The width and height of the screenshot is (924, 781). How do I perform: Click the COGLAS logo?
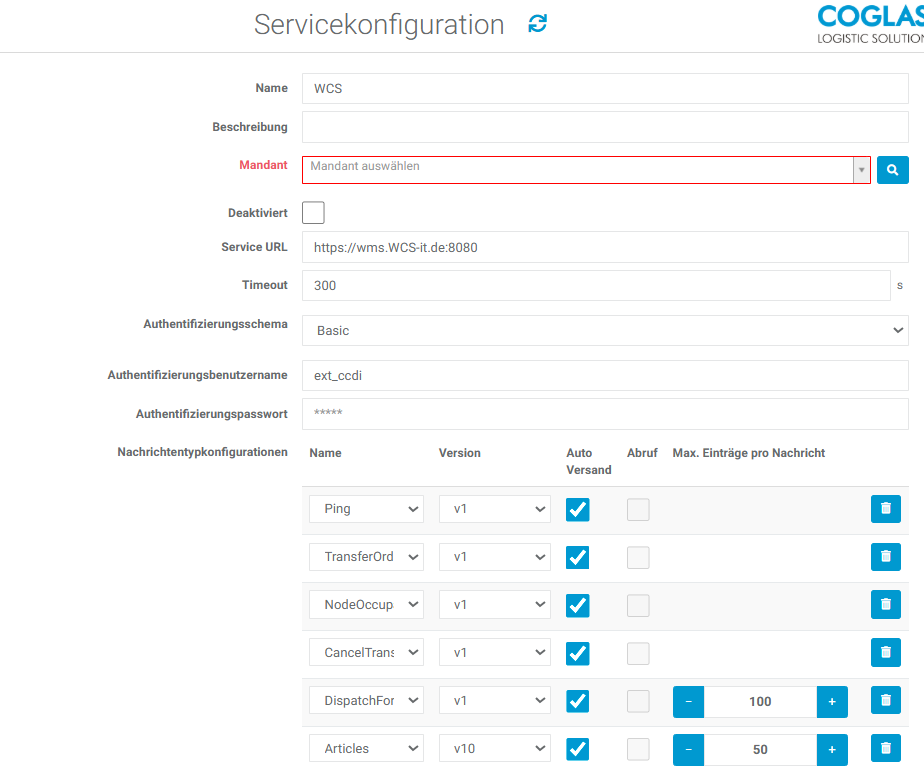pos(870,25)
